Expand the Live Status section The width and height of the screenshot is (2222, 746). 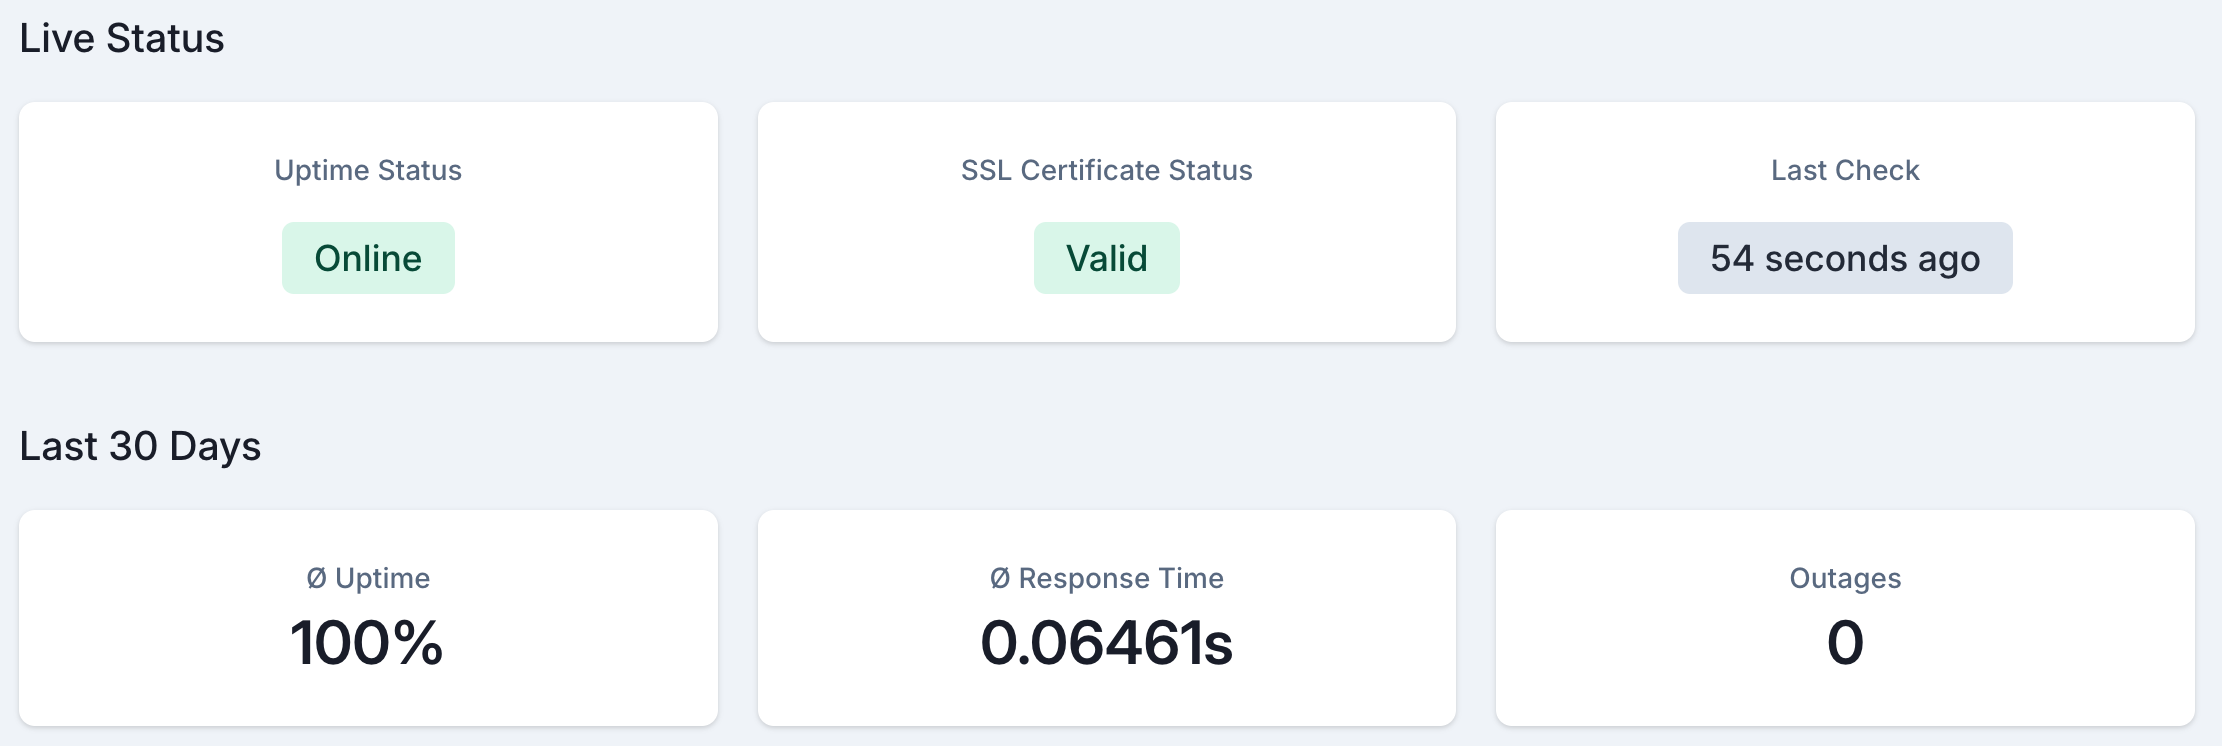pos(122,38)
